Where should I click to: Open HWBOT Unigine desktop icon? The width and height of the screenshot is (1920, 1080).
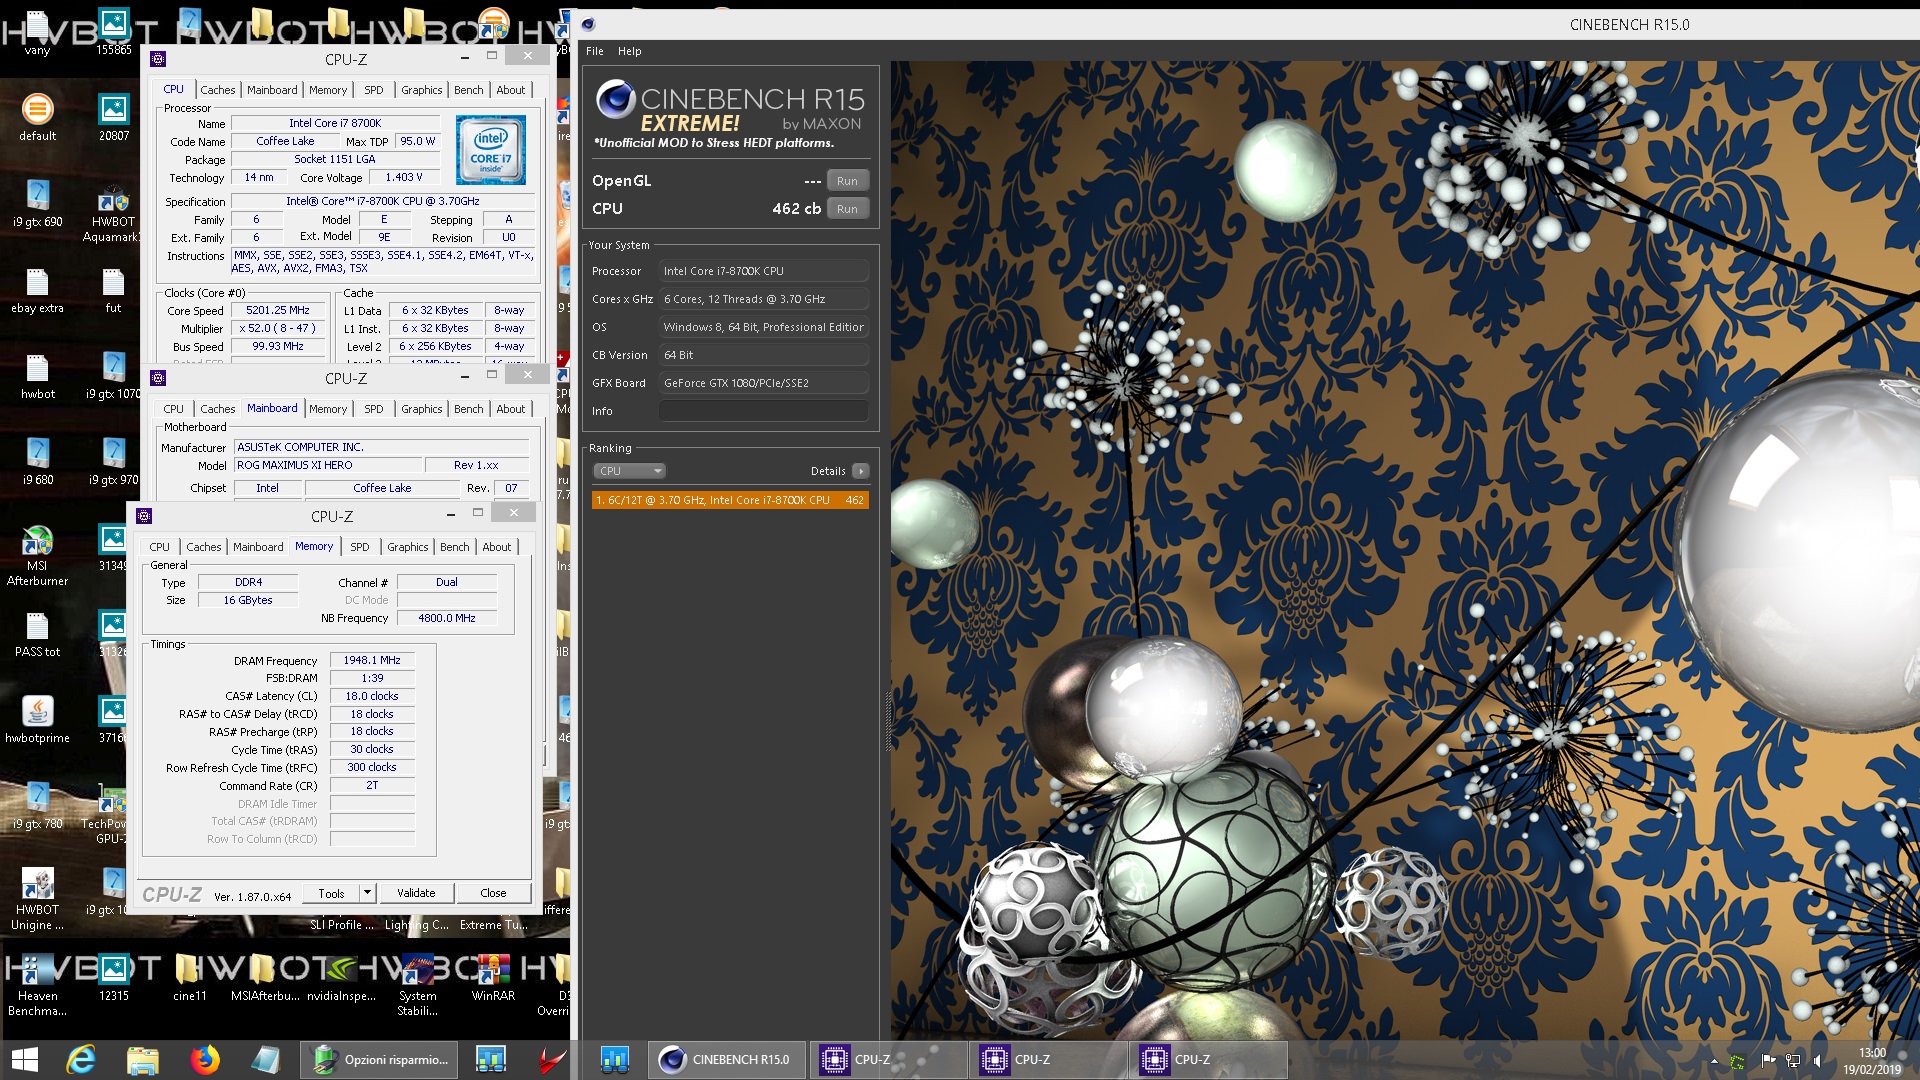coord(37,899)
